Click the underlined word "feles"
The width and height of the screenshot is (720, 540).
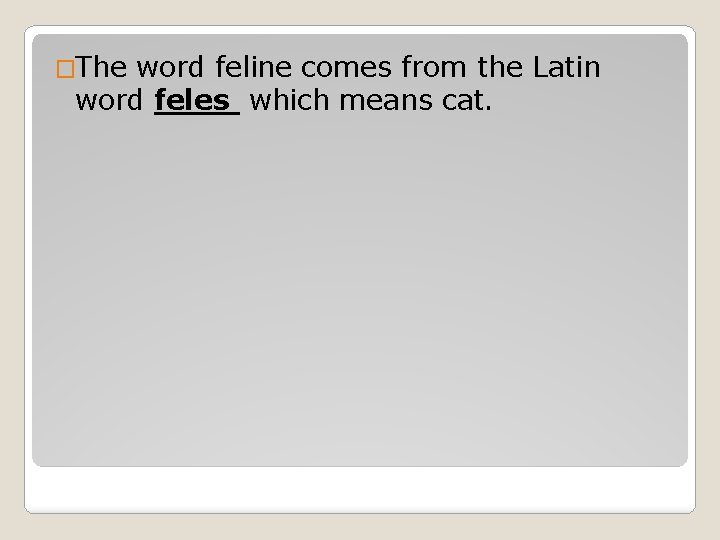197,103
